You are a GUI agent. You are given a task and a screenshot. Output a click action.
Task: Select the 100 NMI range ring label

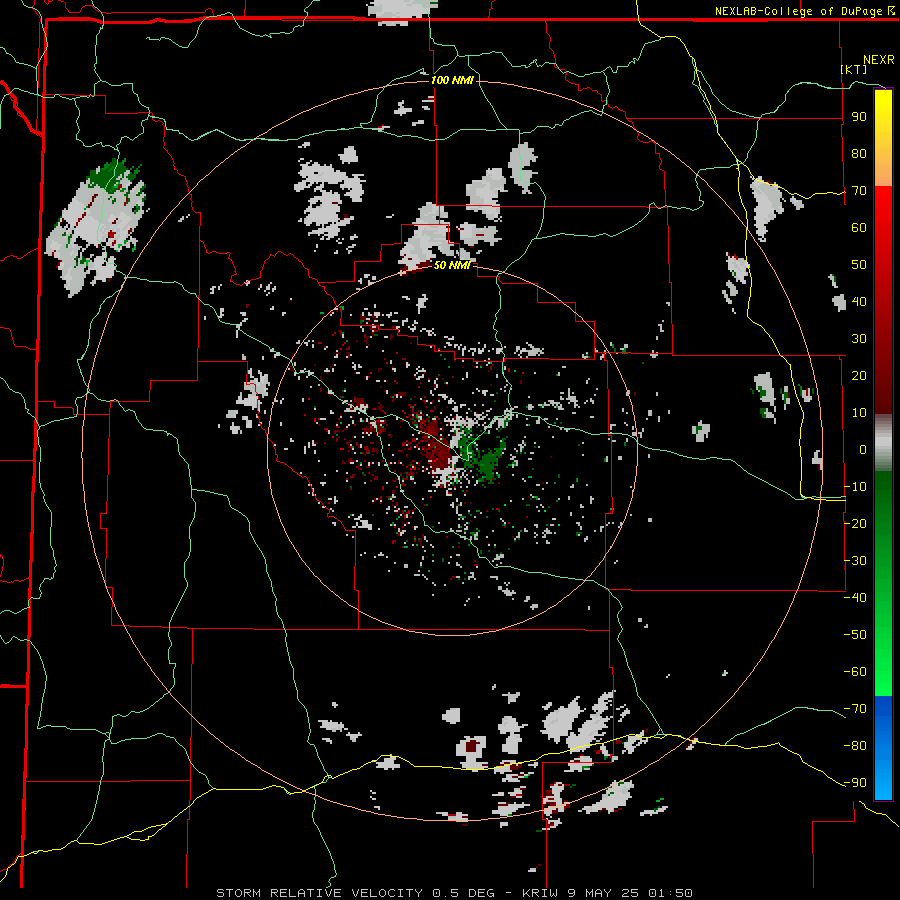click(x=452, y=80)
